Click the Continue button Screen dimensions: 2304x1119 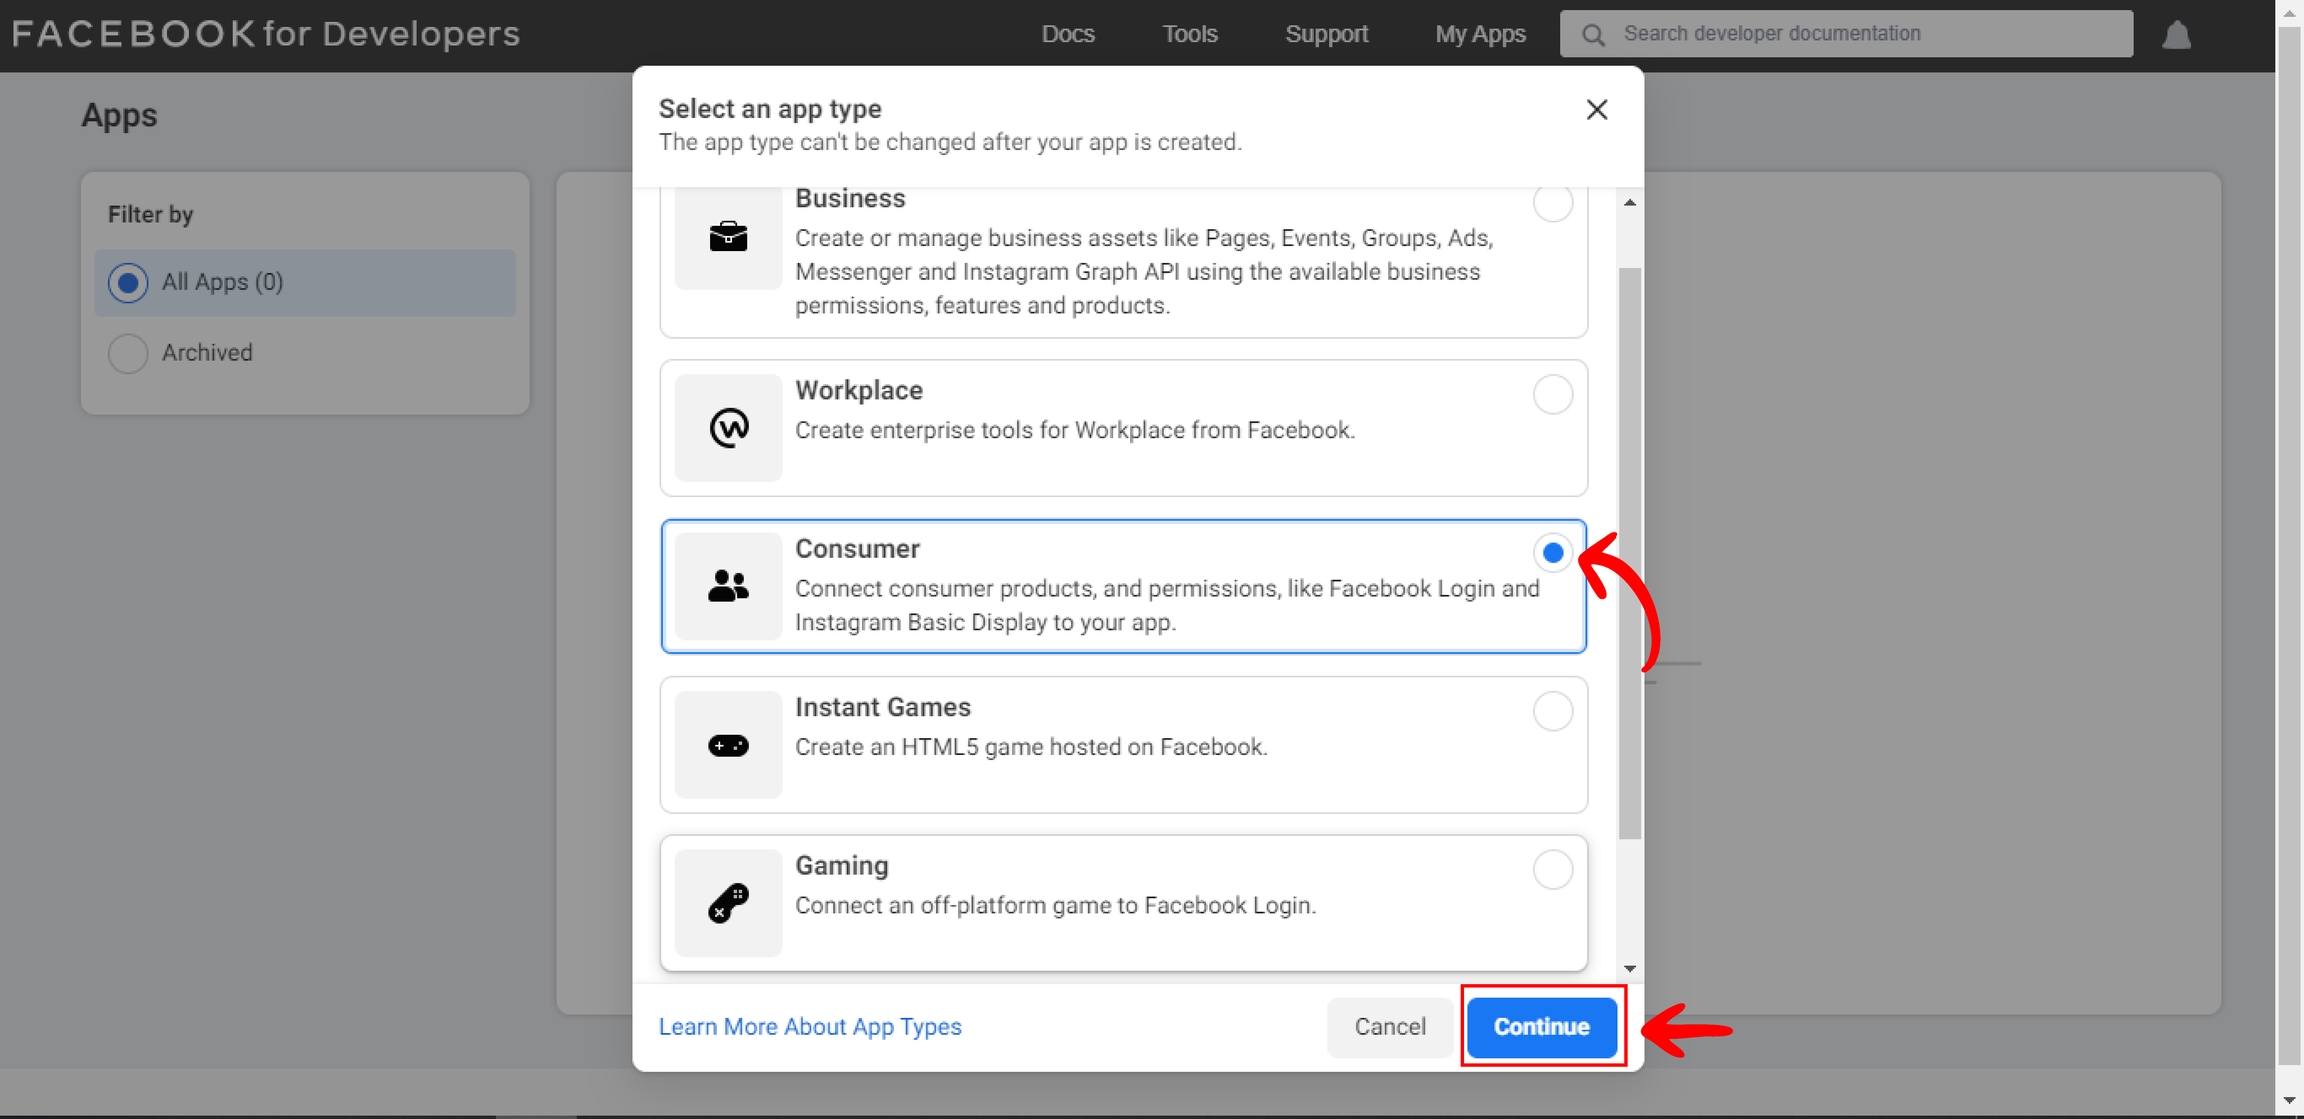[1541, 1026]
